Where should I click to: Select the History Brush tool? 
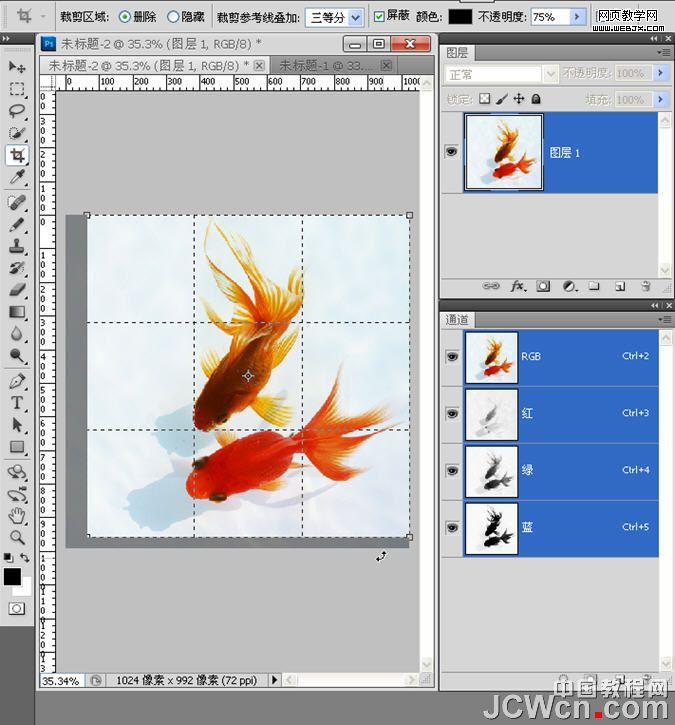(17, 268)
